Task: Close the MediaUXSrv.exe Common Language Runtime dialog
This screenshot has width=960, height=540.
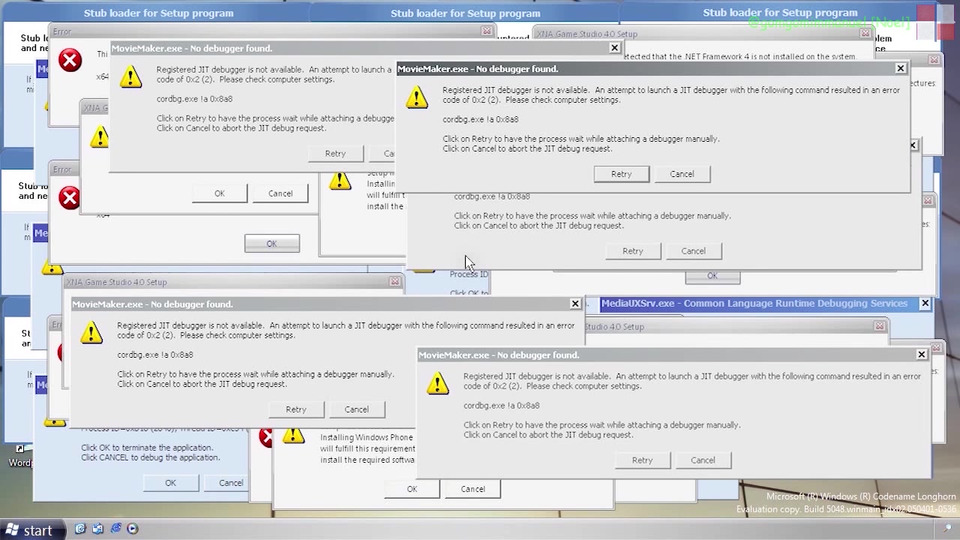Action: coord(925,303)
